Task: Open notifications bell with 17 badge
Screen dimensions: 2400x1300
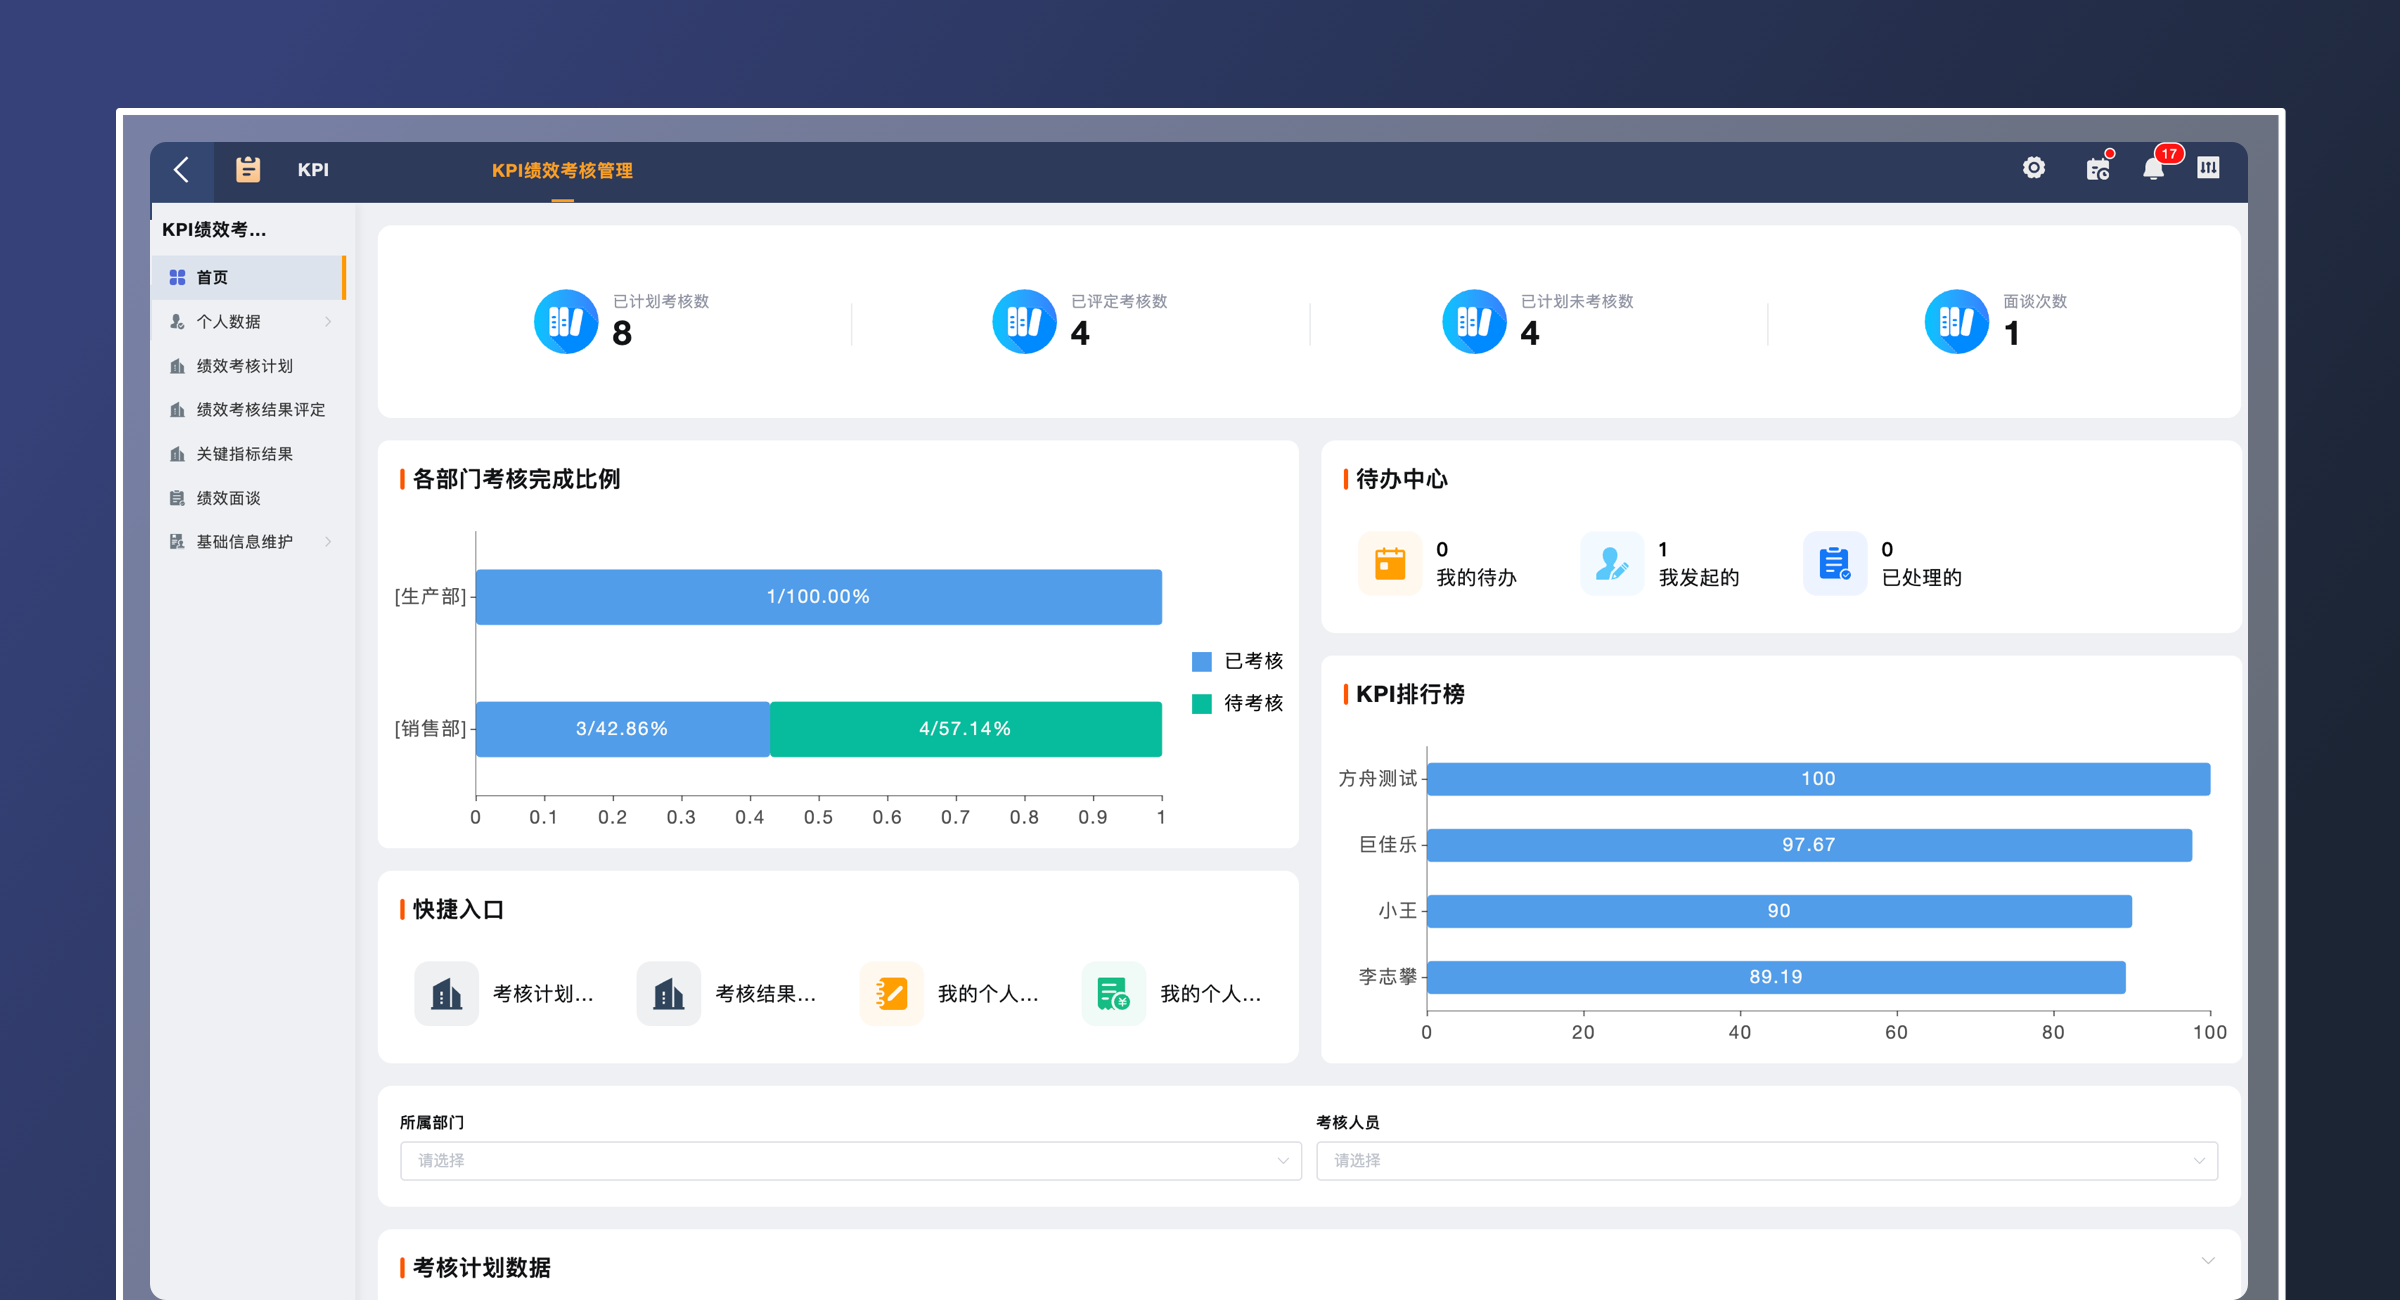Action: 2153,168
